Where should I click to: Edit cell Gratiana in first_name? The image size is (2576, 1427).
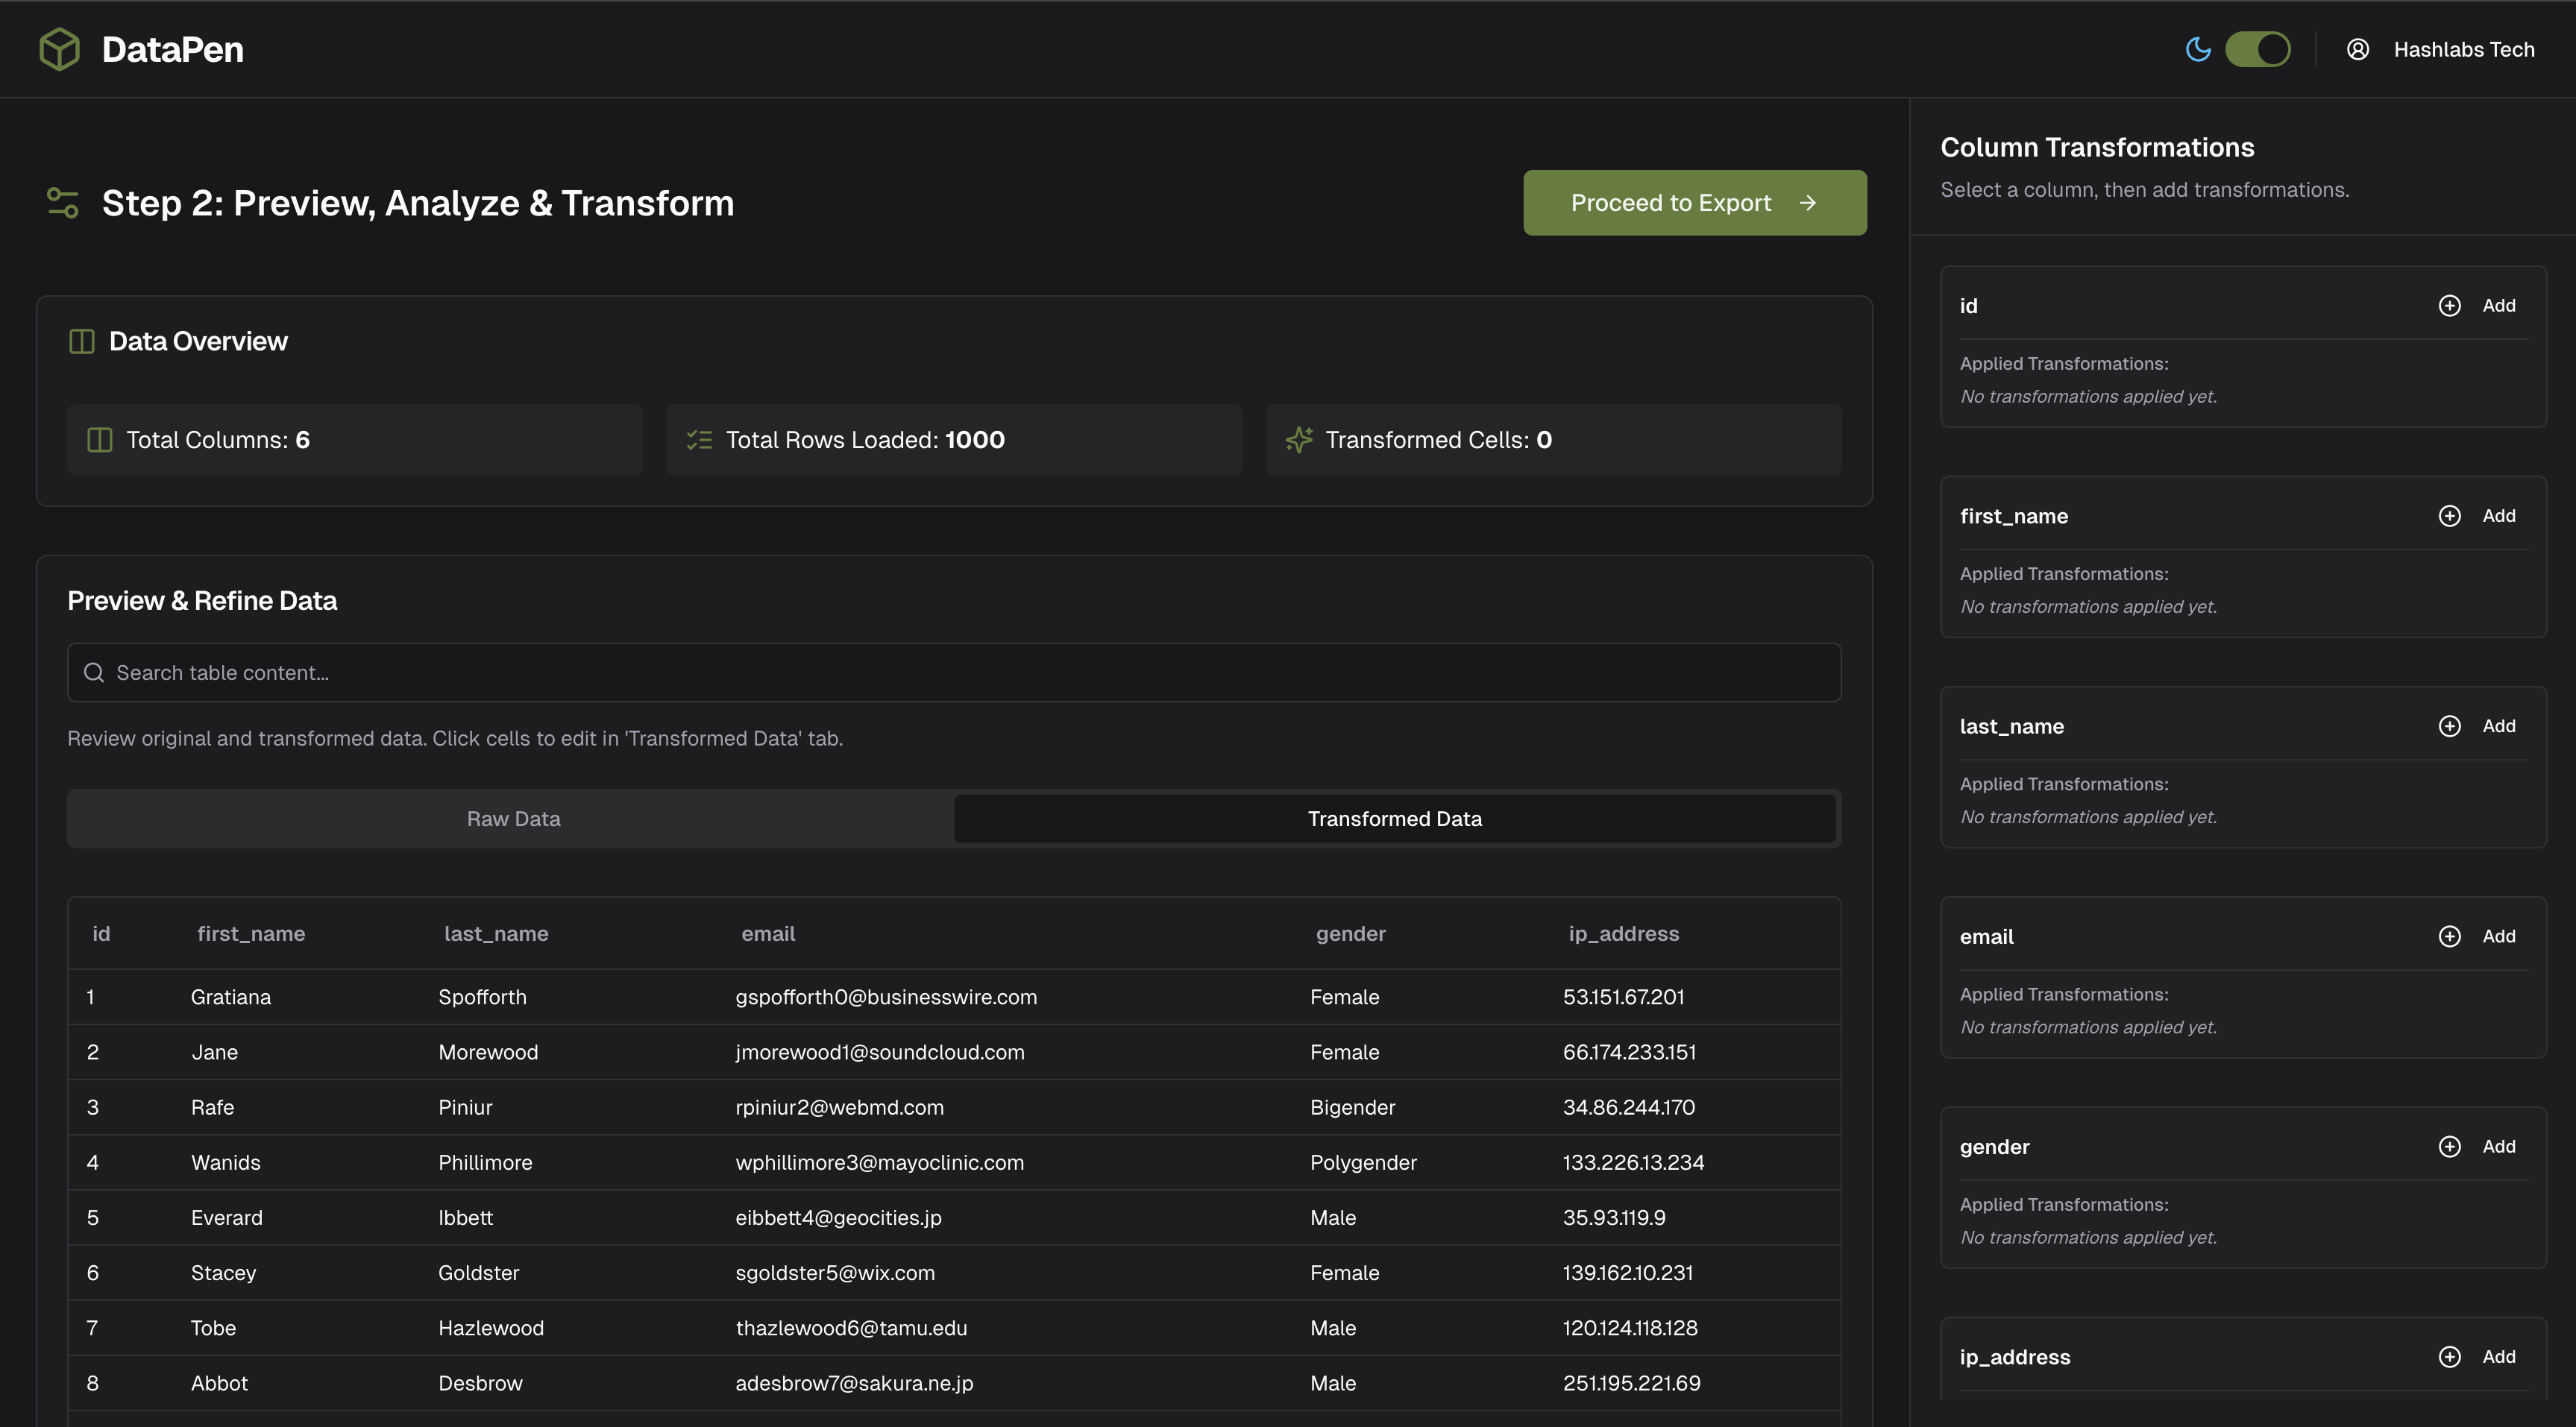point(231,997)
